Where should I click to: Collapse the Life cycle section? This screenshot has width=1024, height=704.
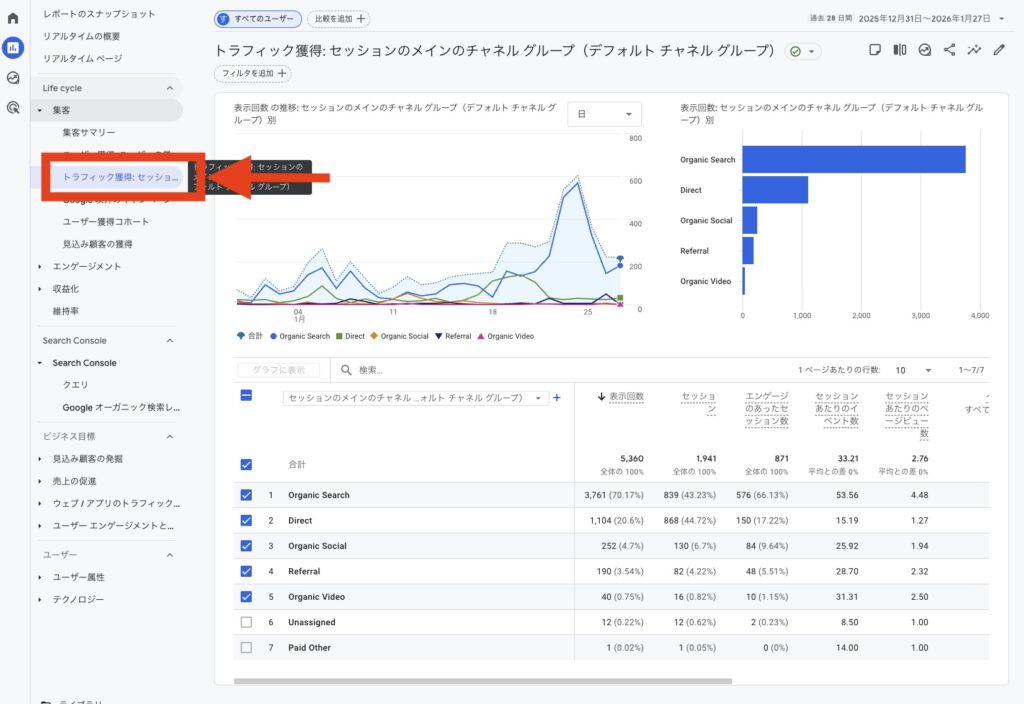tap(169, 88)
